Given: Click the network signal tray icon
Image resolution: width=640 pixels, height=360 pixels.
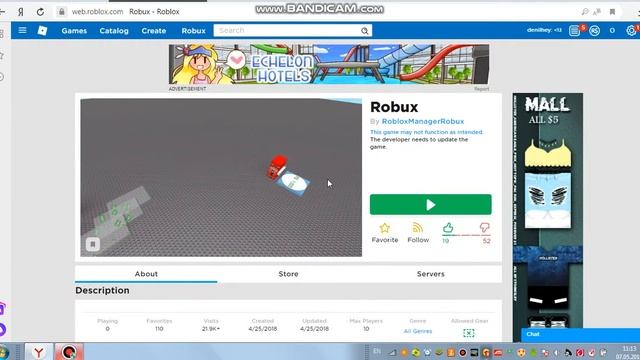Looking at the screenshot, I should (x=392, y=353).
